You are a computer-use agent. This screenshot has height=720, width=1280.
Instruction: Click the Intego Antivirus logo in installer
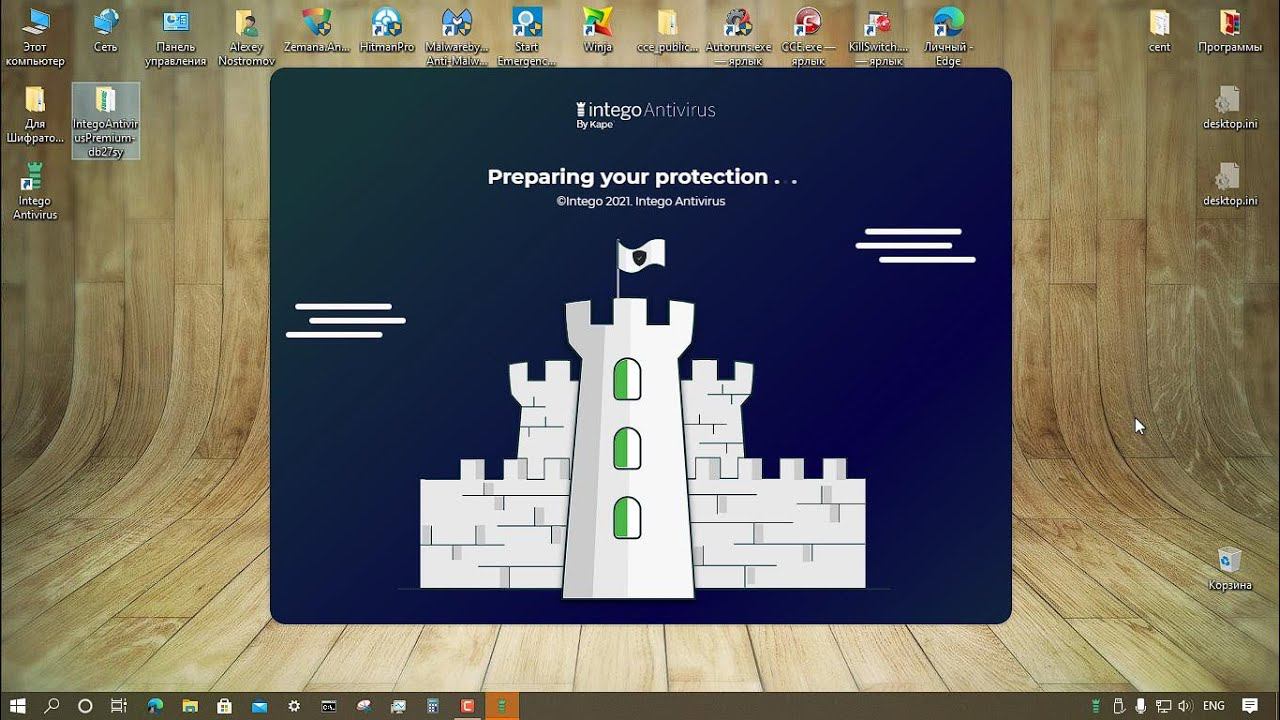tap(645, 114)
